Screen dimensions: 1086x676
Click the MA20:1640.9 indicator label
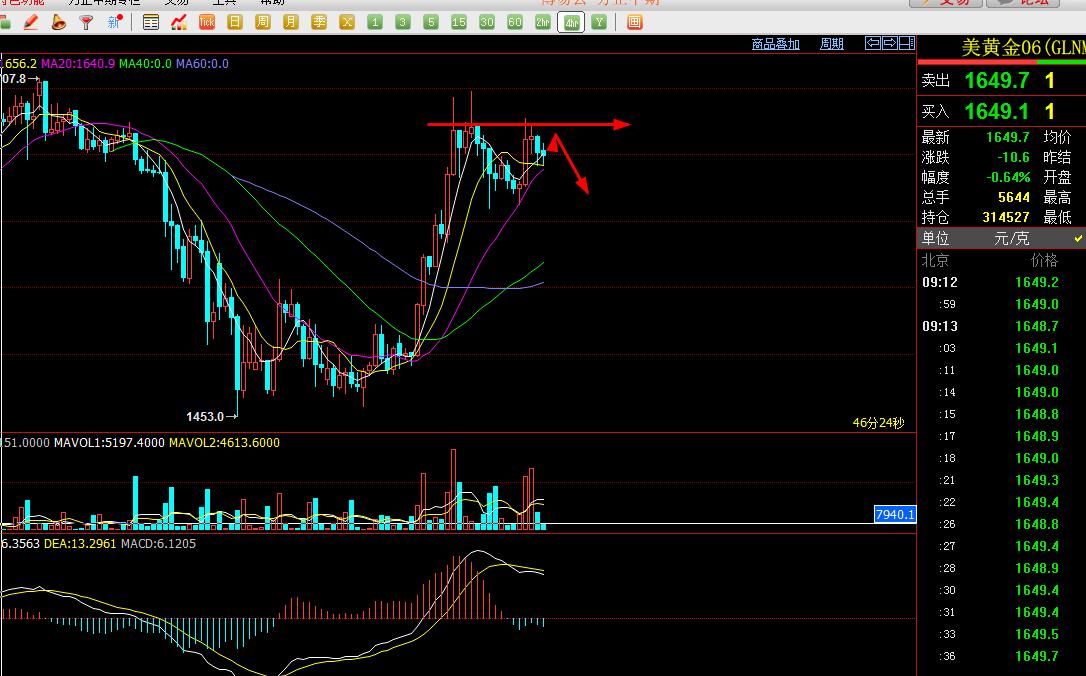click(78, 64)
